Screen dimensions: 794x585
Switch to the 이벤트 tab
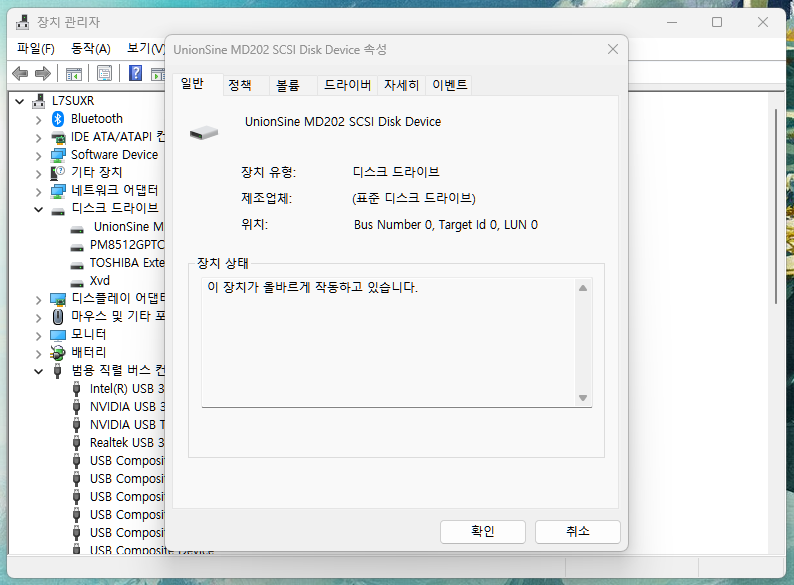pyautogui.click(x=450, y=85)
